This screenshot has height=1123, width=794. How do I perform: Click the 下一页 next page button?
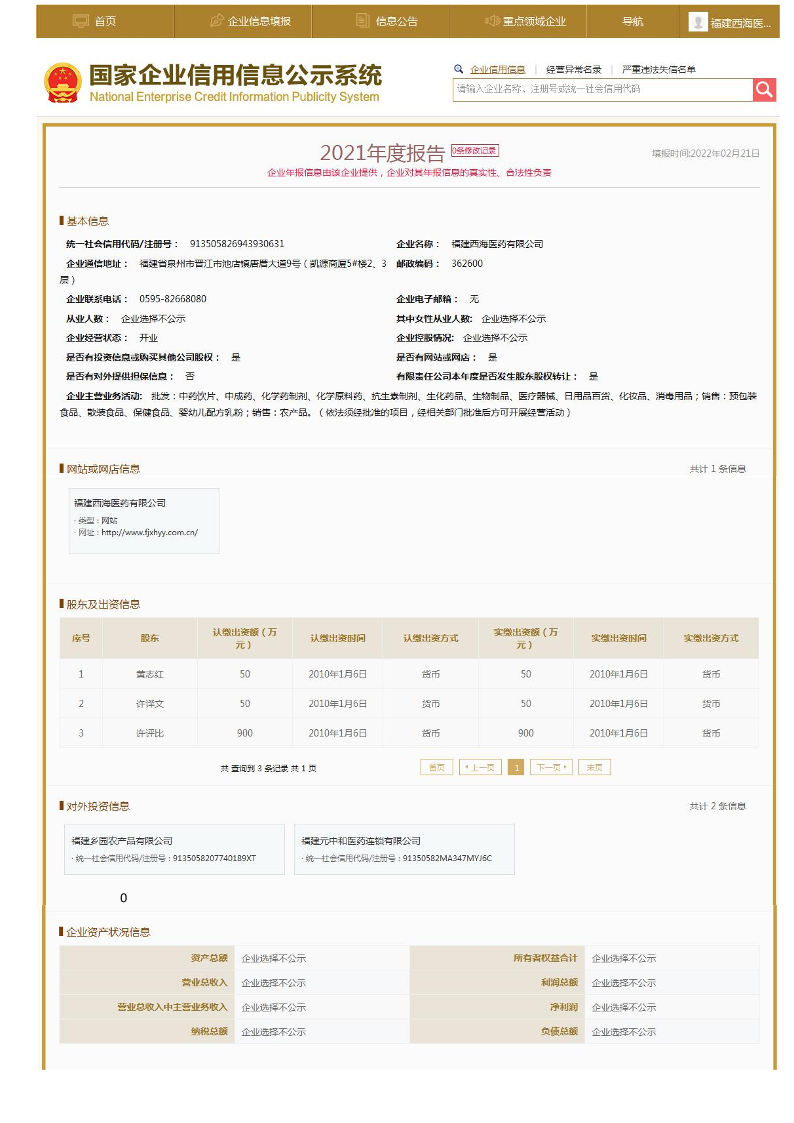(551, 767)
